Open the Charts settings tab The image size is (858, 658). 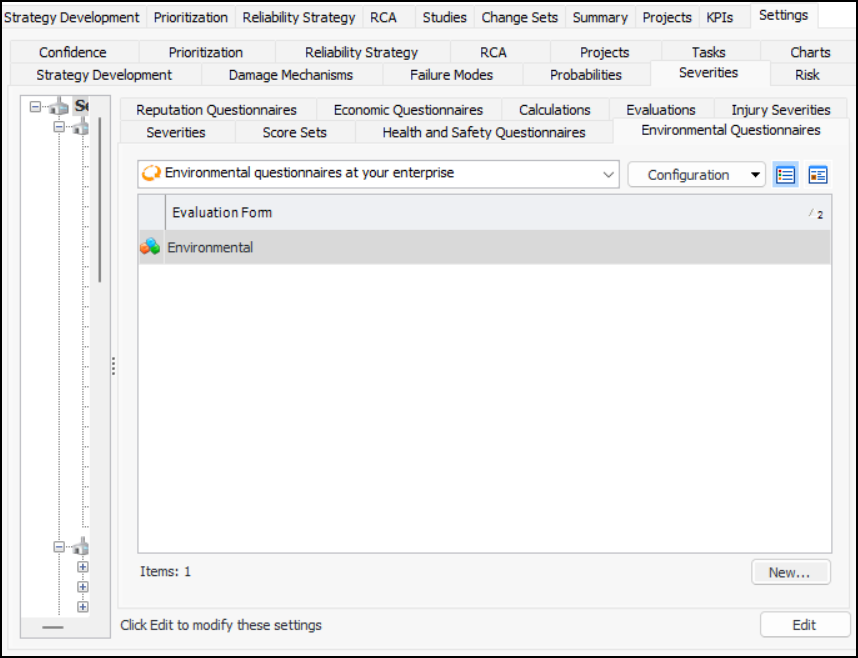point(810,53)
